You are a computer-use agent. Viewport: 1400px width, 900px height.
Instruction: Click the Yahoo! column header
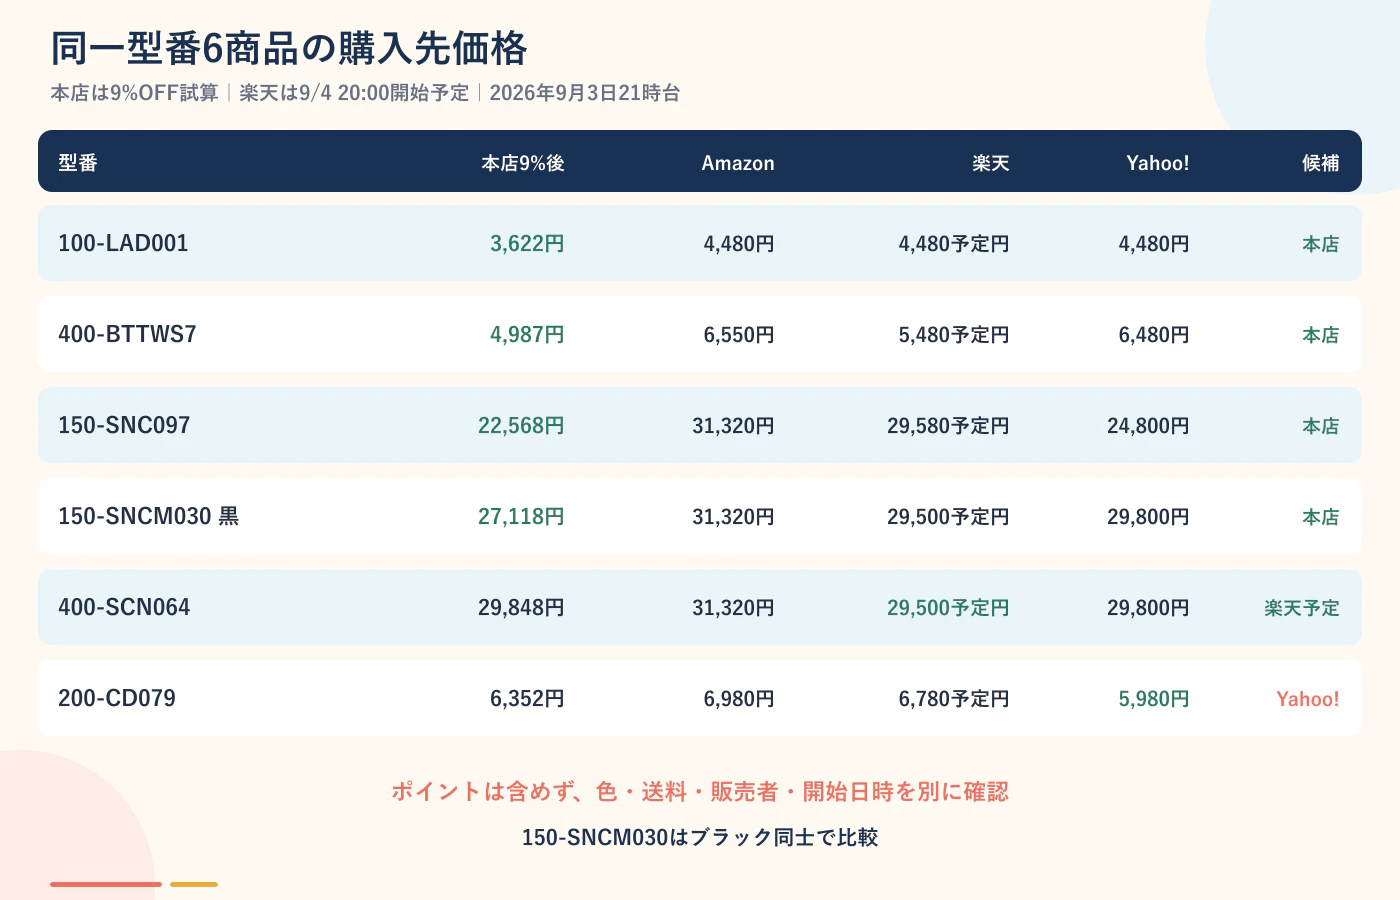pyautogui.click(x=1158, y=163)
